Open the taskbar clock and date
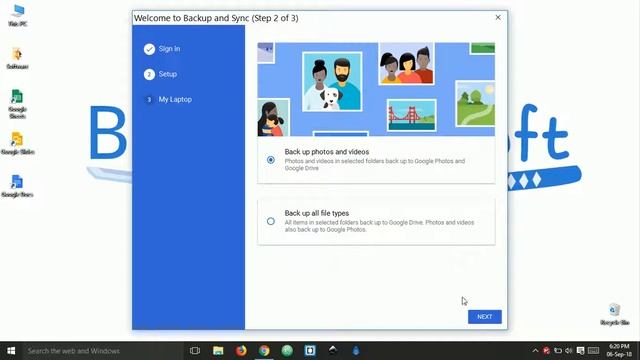640x360 pixels. click(619, 351)
